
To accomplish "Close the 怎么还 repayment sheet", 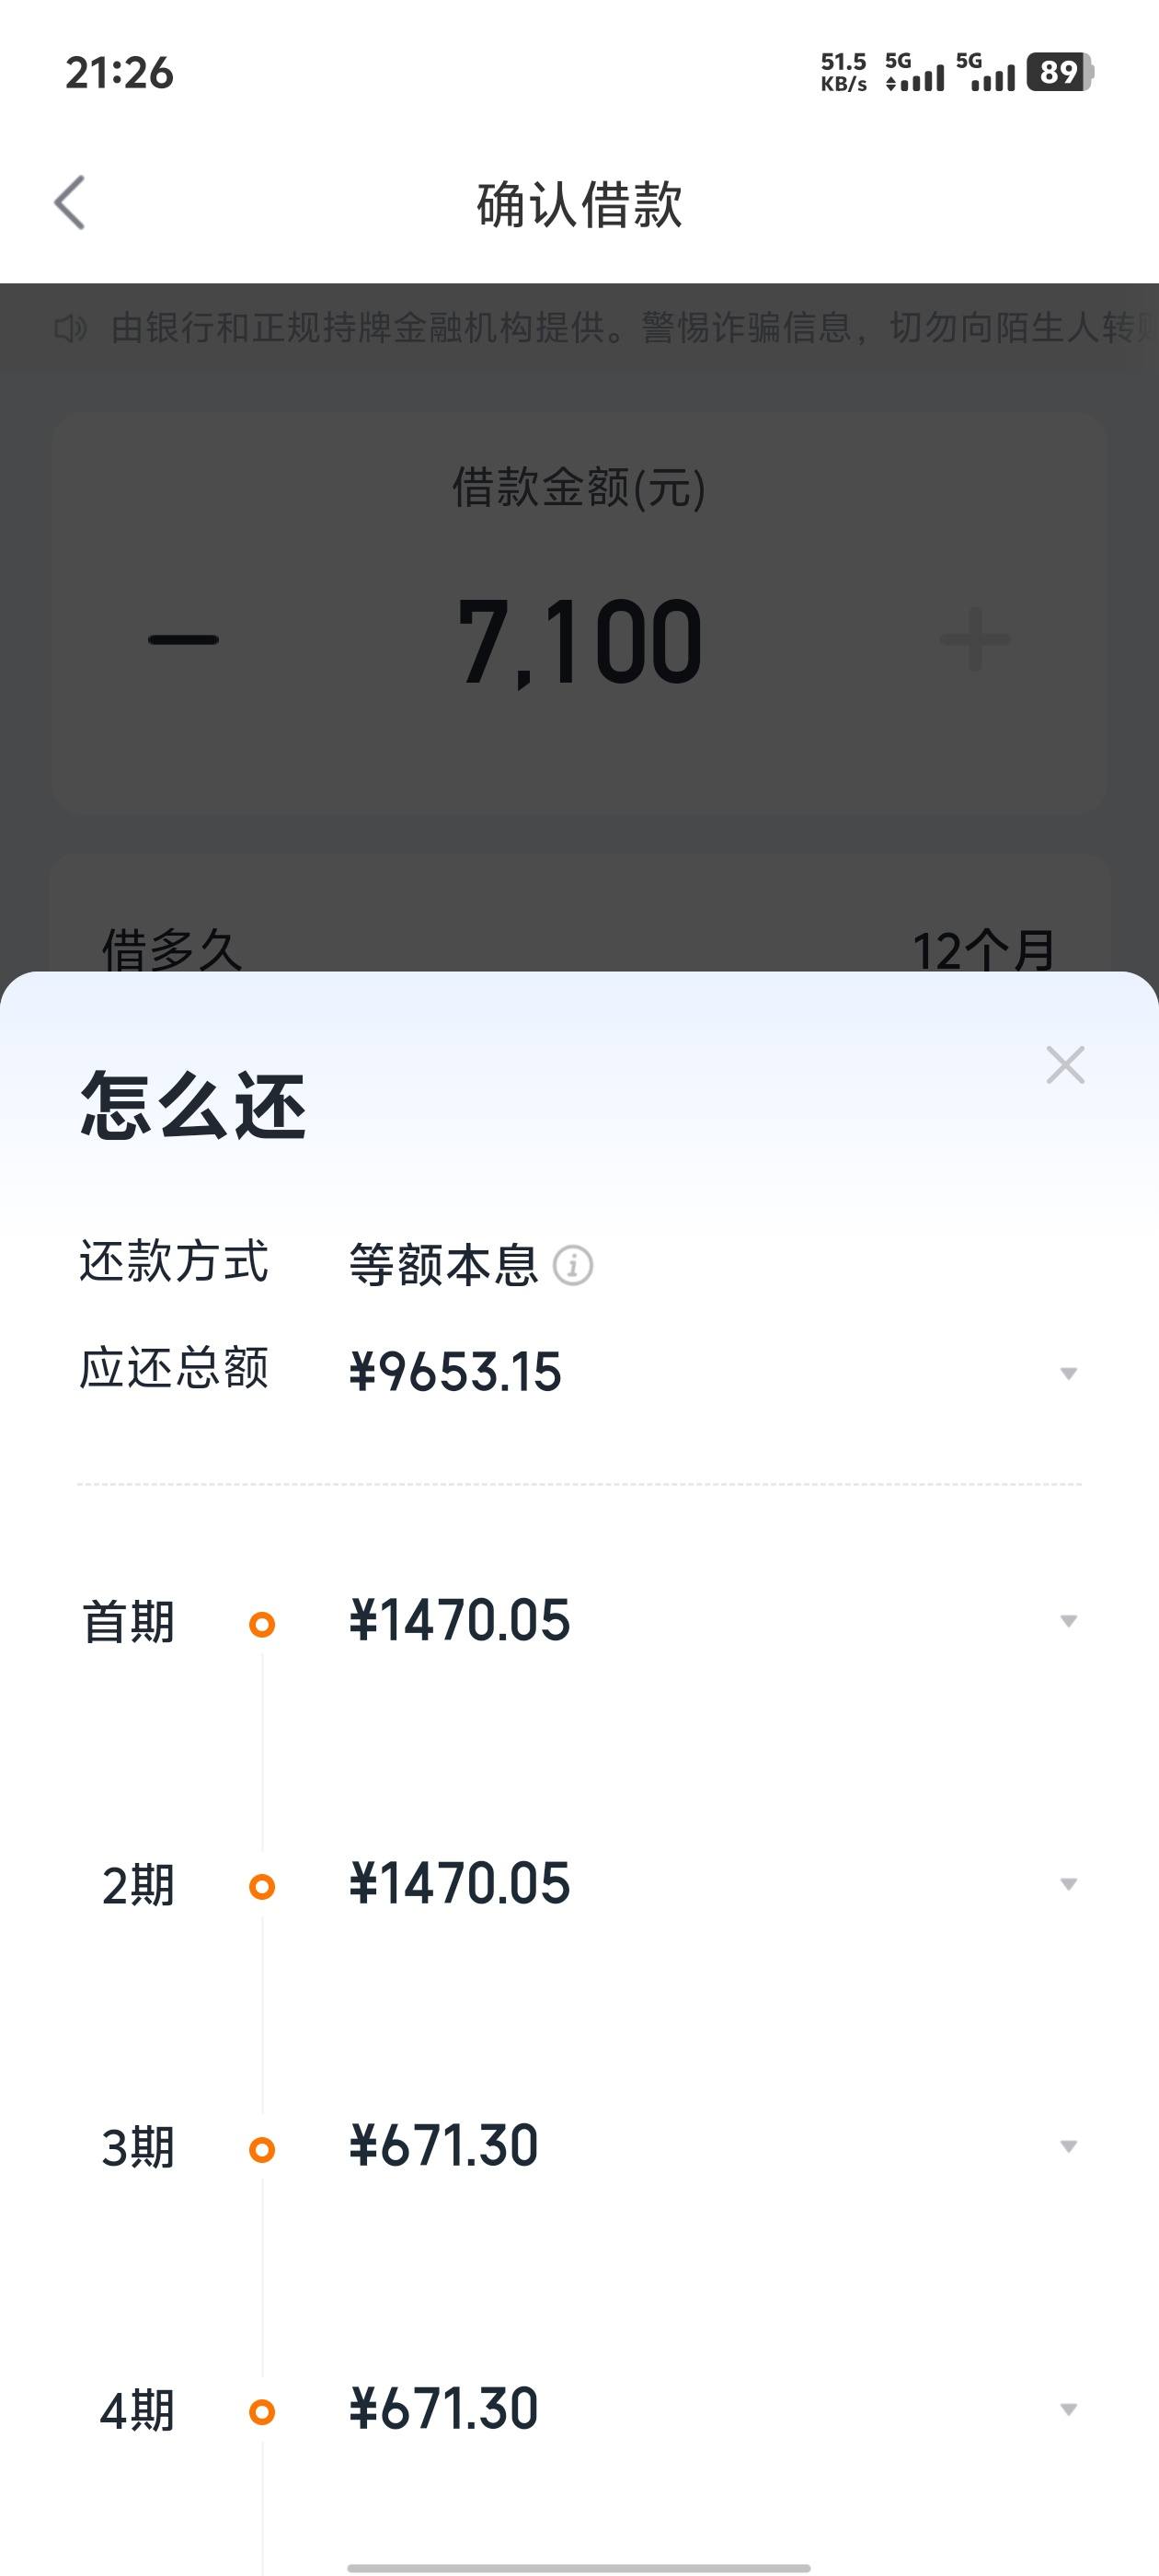I will [x=1065, y=1065].
